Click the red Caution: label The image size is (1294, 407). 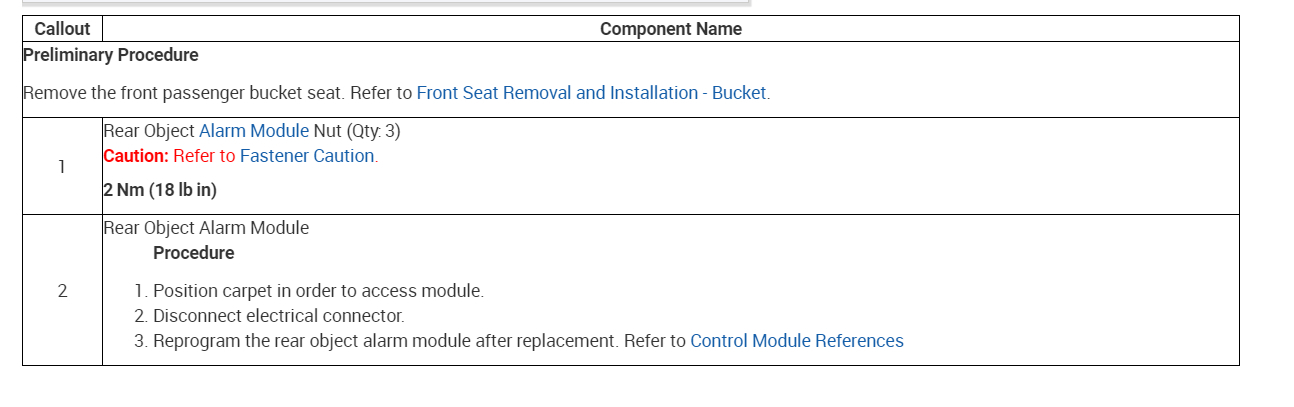pyautogui.click(x=136, y=156)
